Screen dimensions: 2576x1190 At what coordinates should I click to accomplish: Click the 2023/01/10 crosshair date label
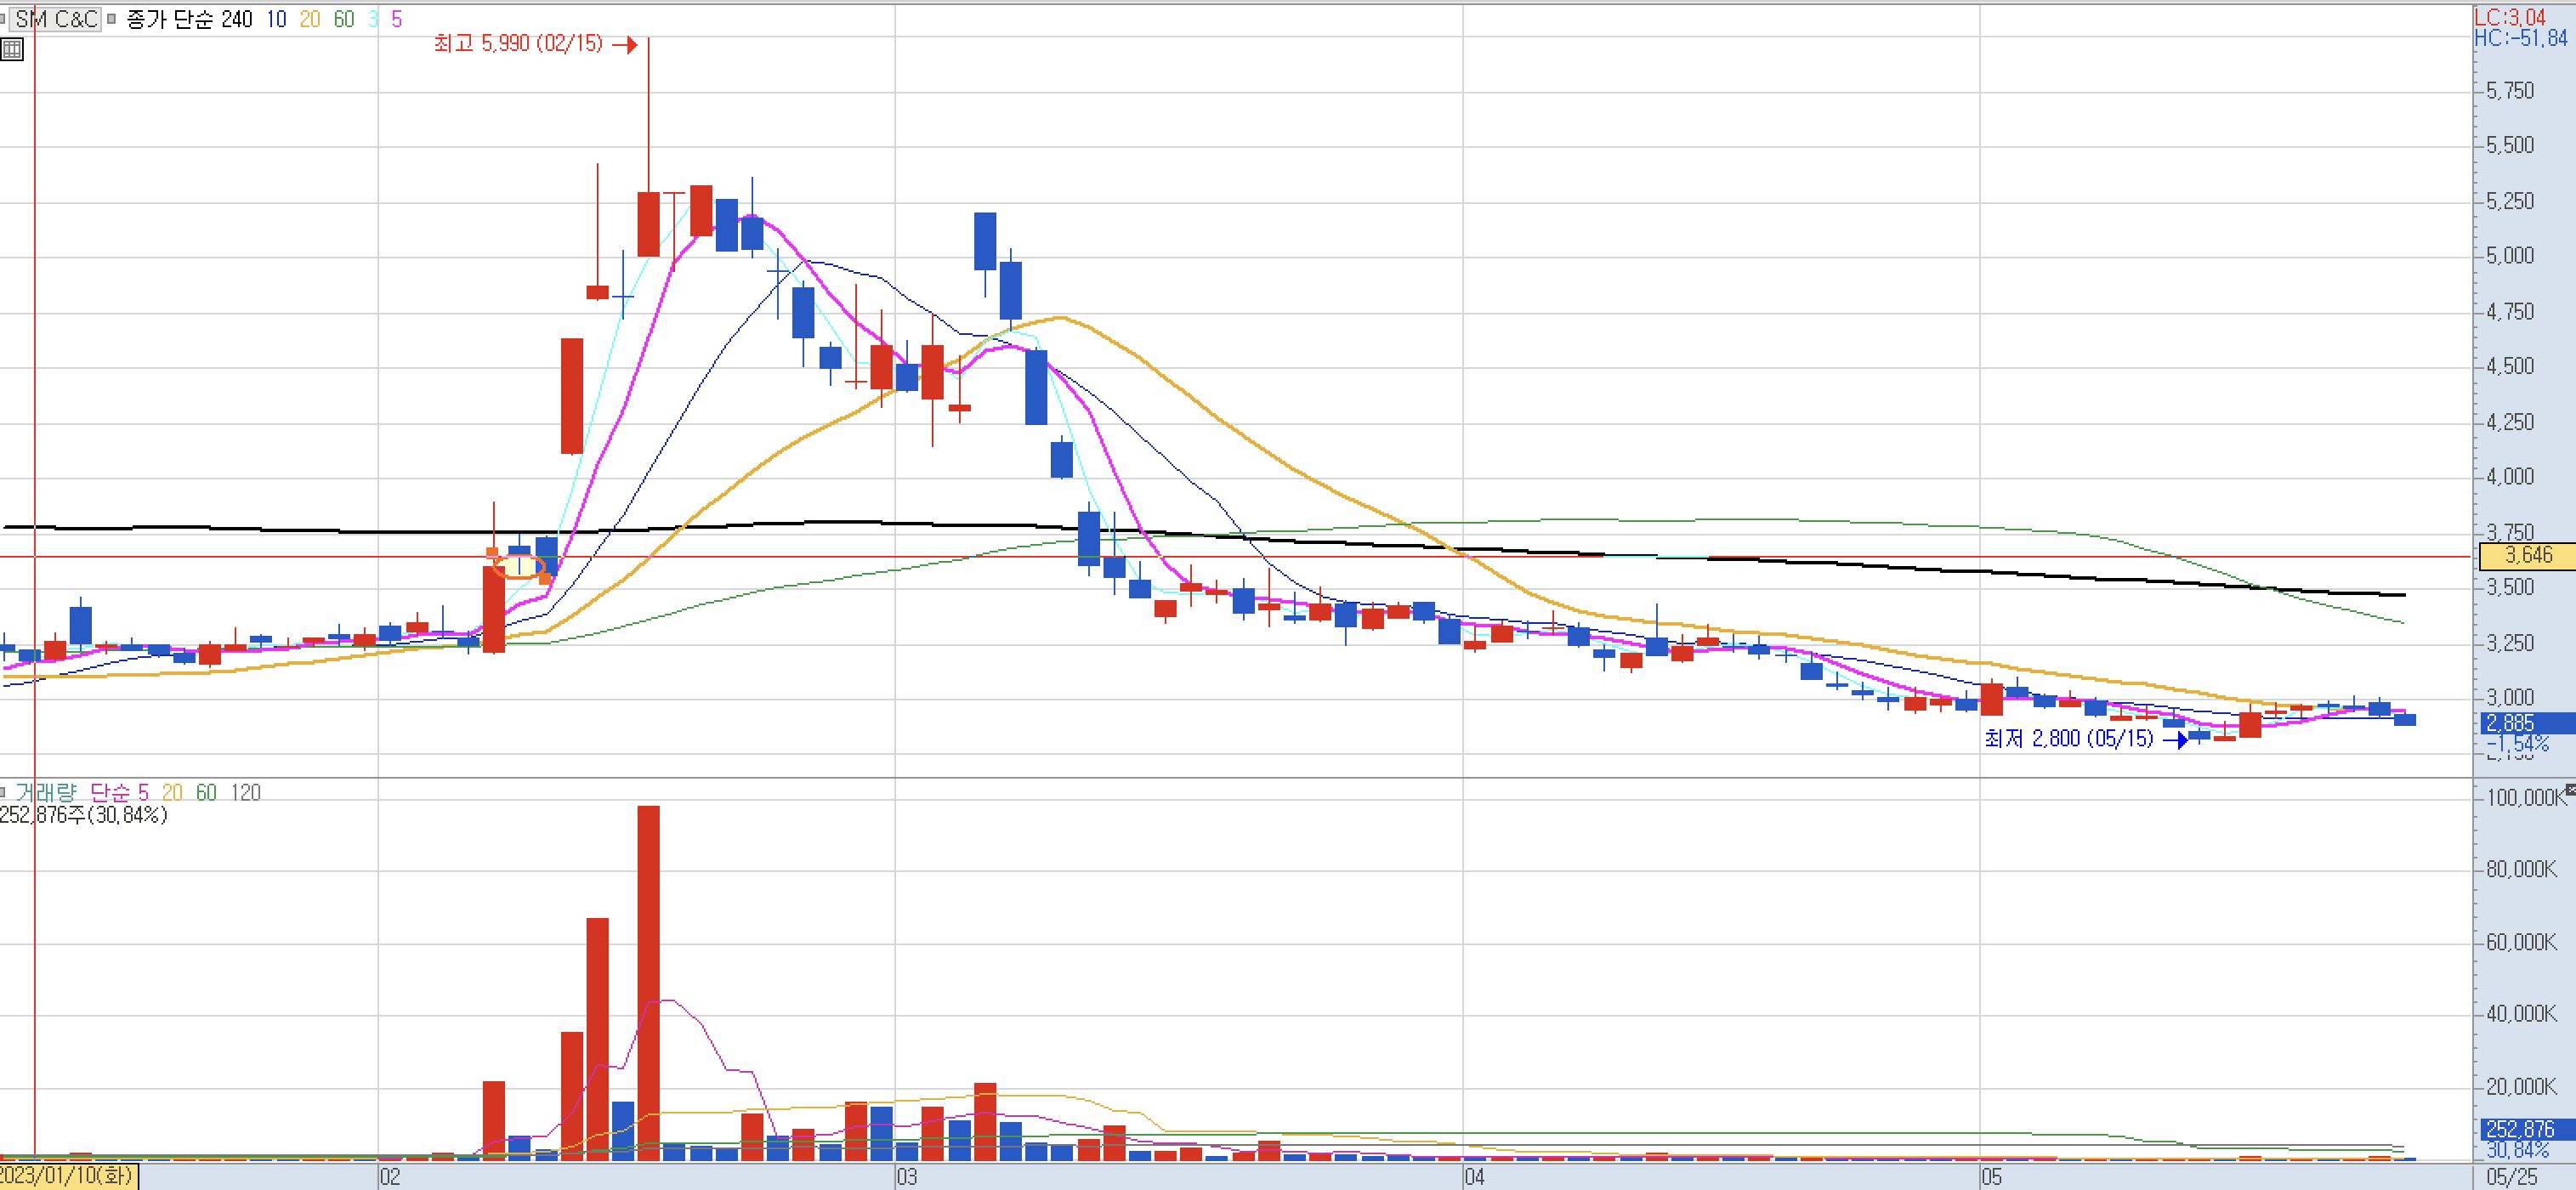(x=68, y=1175)
